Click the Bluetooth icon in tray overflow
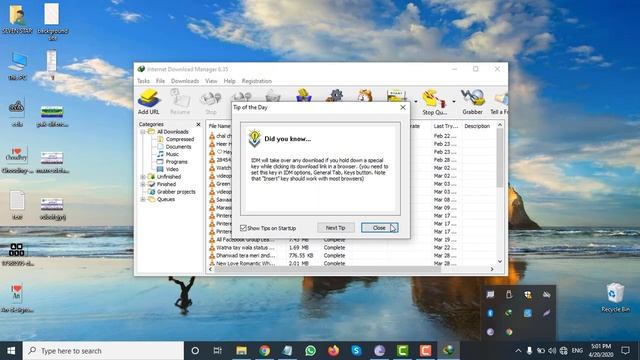 [490, 313]
